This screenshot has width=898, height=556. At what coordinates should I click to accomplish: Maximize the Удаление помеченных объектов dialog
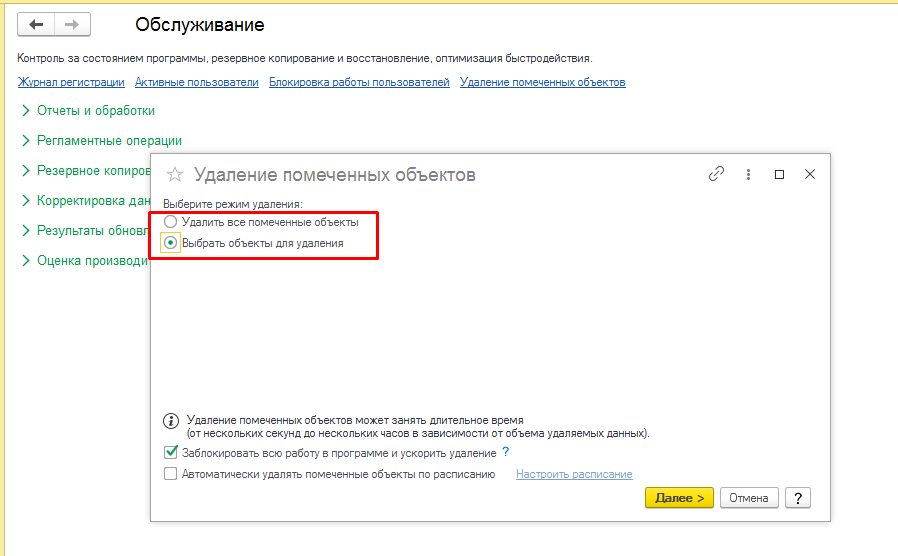pos(779,174)
